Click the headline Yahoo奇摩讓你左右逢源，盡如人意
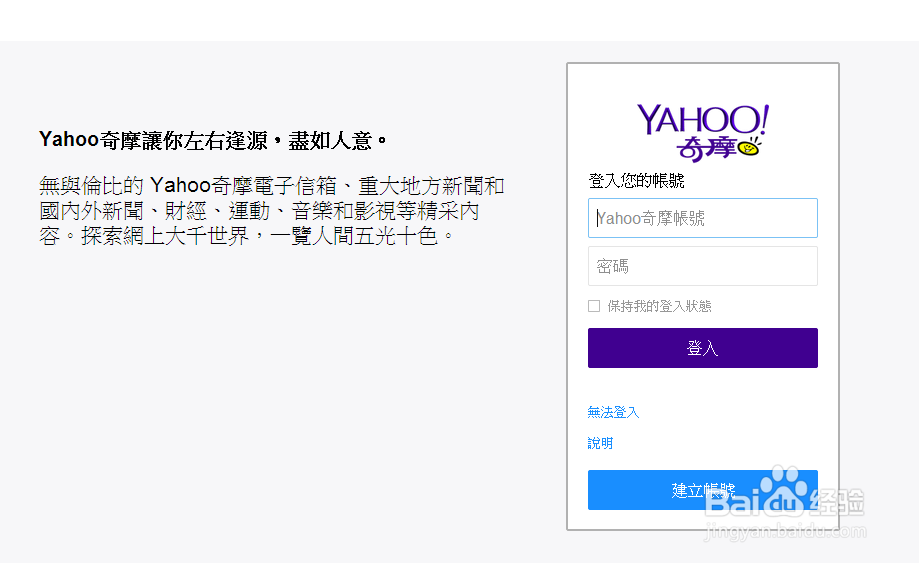This screenshot has width=919, height=563. (x=213, y=141)
